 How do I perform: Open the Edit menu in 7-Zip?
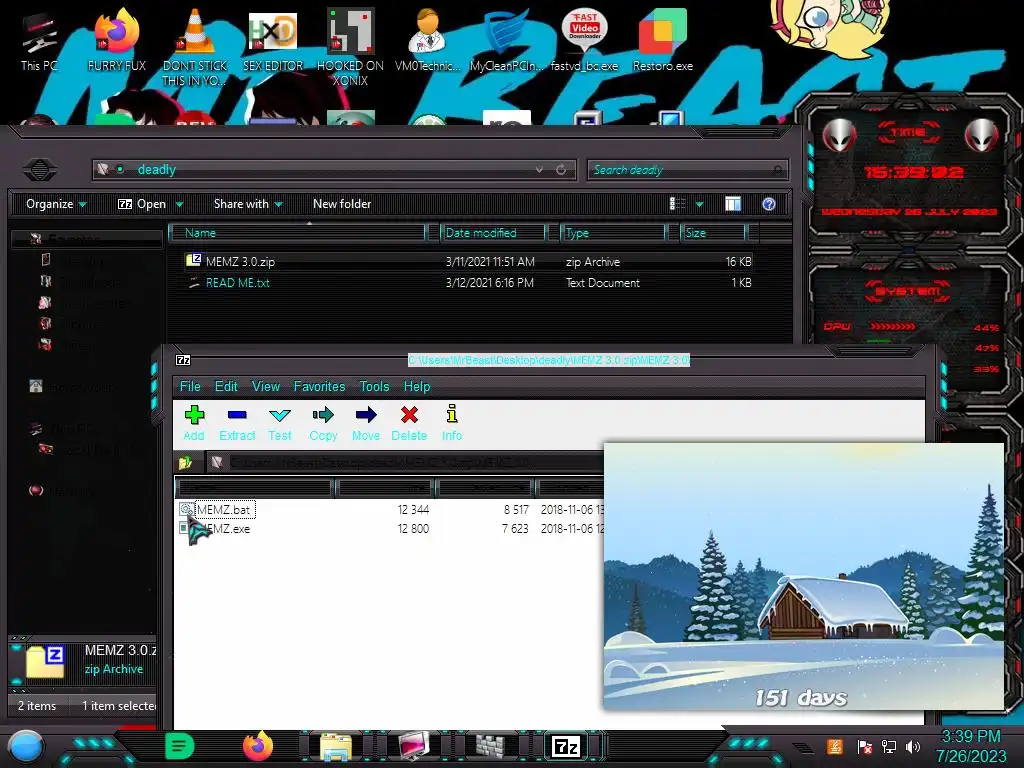[x=226, y=387]
